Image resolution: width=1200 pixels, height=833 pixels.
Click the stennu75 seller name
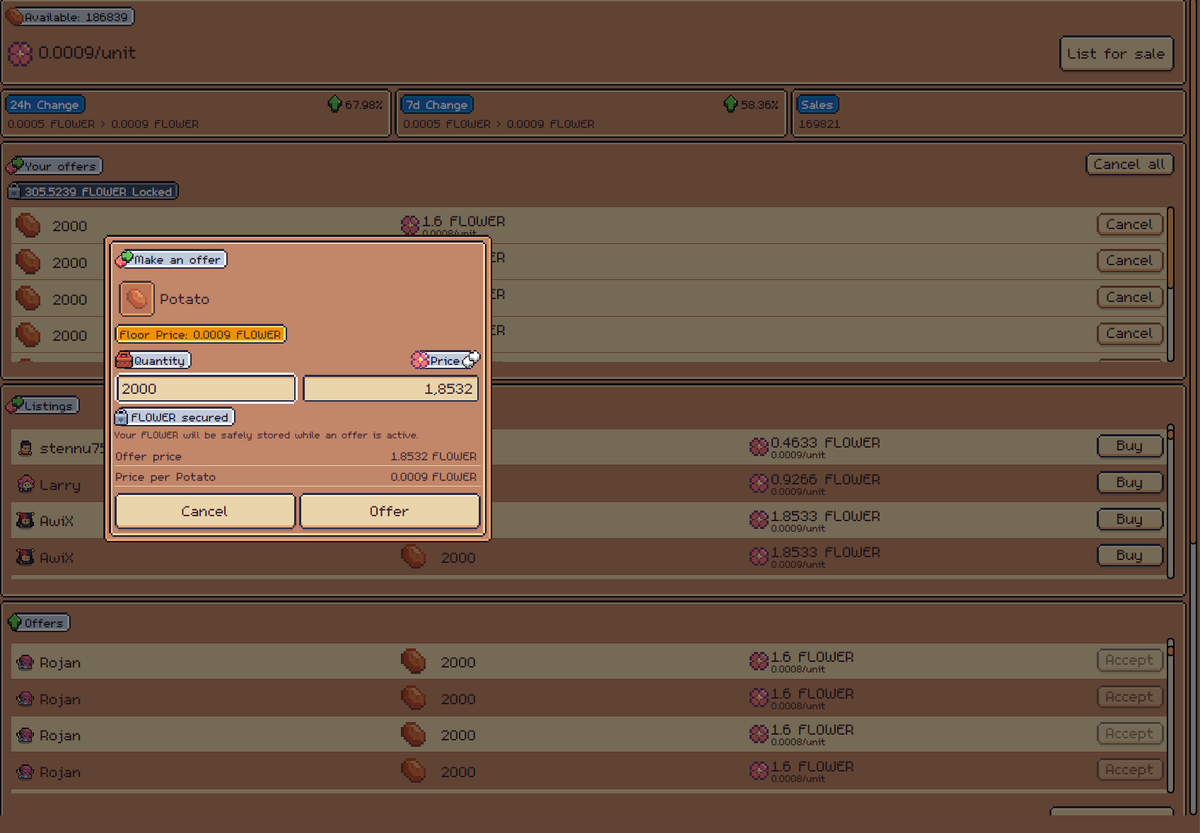72,448
